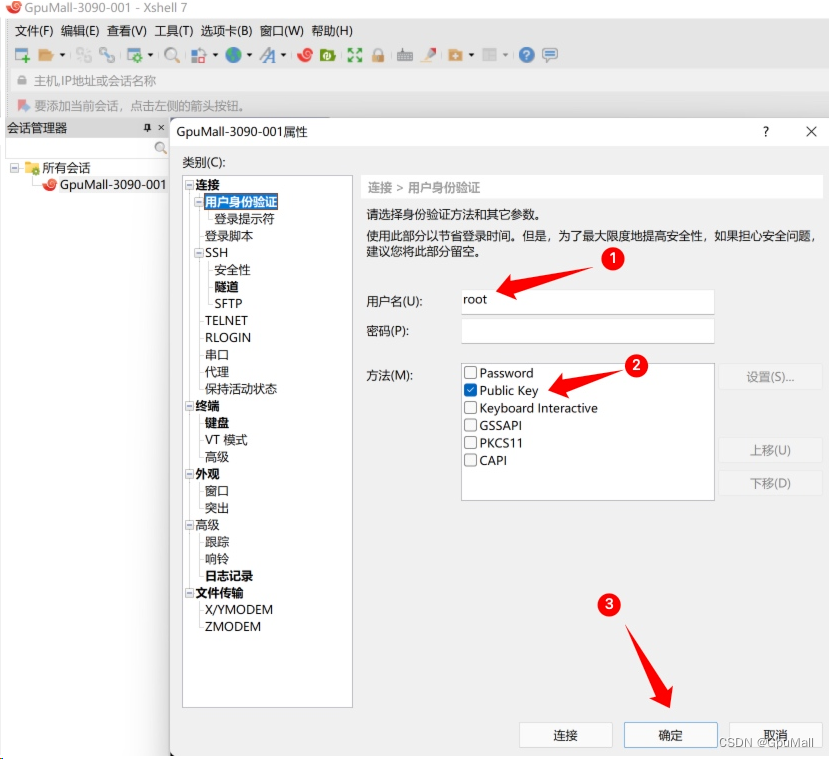Click the lock screen icon in toolbar
The width and height of the screenshot is (829, 759).
point(378,55)
